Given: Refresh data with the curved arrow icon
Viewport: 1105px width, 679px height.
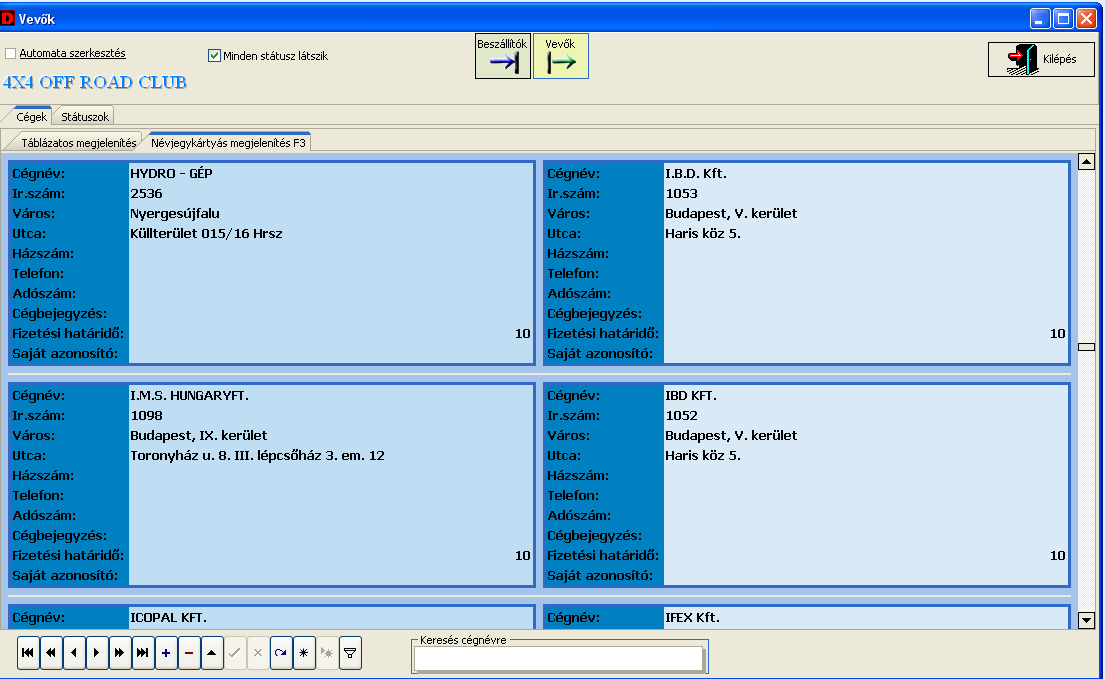Looking at the screenshot, I should point(280,653).
